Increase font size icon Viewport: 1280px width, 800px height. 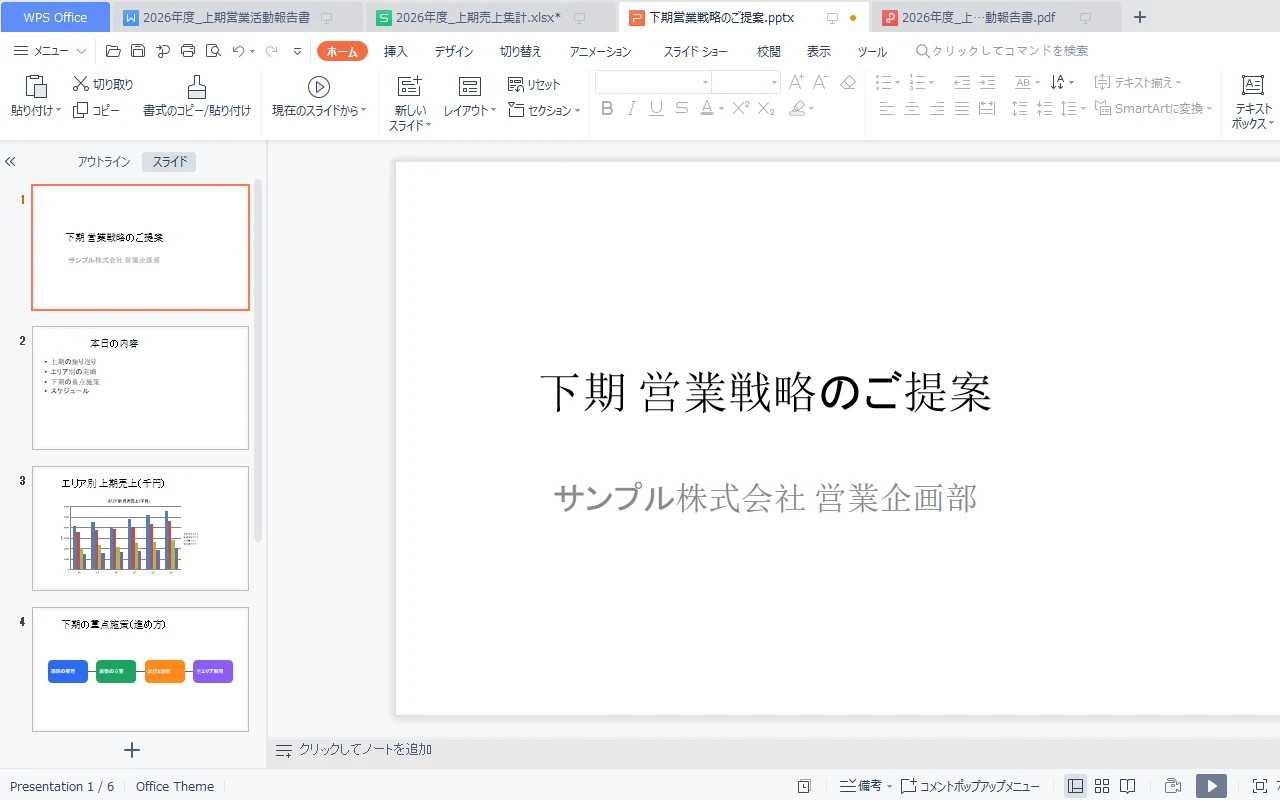pos(796,83)
